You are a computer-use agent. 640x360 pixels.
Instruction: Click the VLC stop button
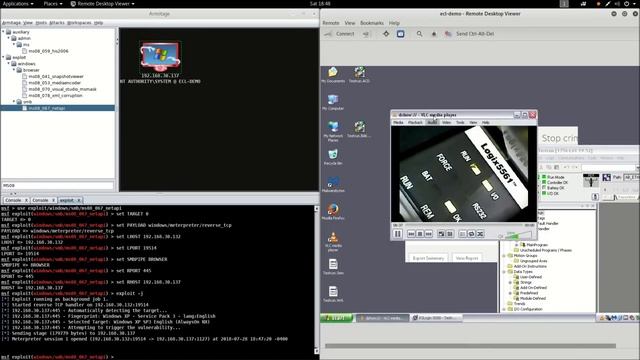point(420,234)
